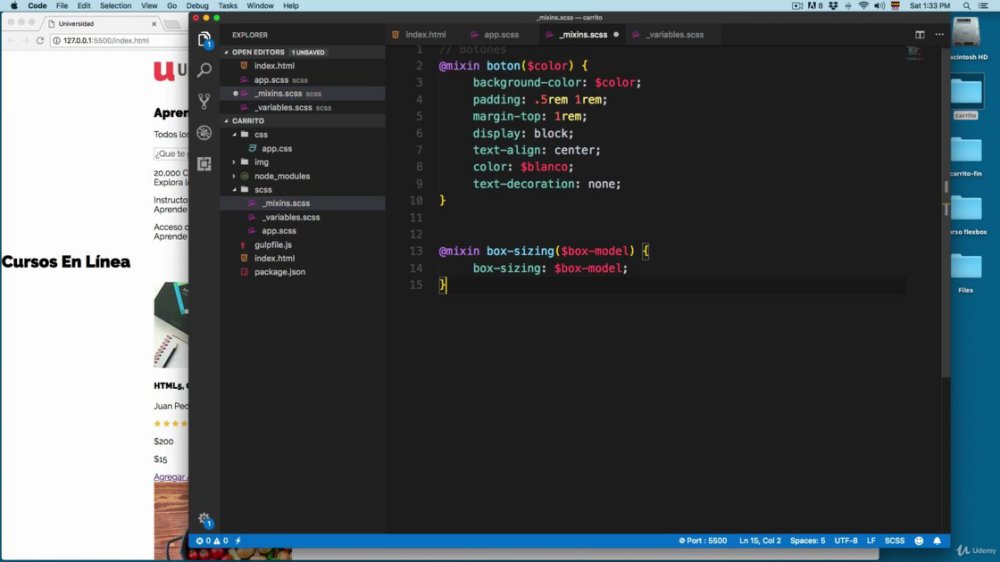Open Spotlight search in menu bar
1000x562 pixels.
click(966, 6)
